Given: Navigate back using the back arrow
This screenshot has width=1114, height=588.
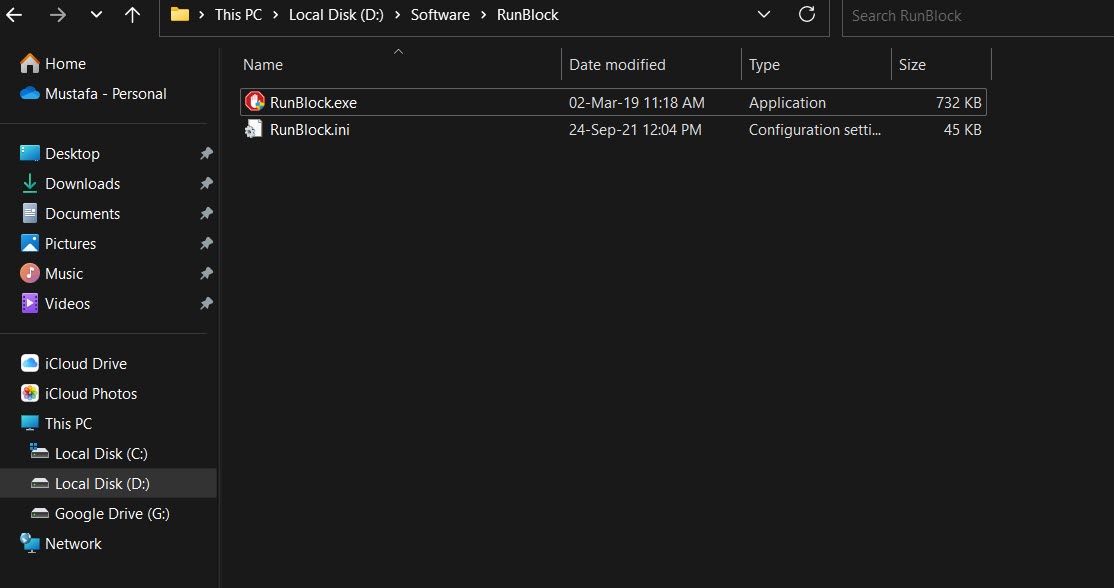Looking at the screenshot, I should [15, 14].
